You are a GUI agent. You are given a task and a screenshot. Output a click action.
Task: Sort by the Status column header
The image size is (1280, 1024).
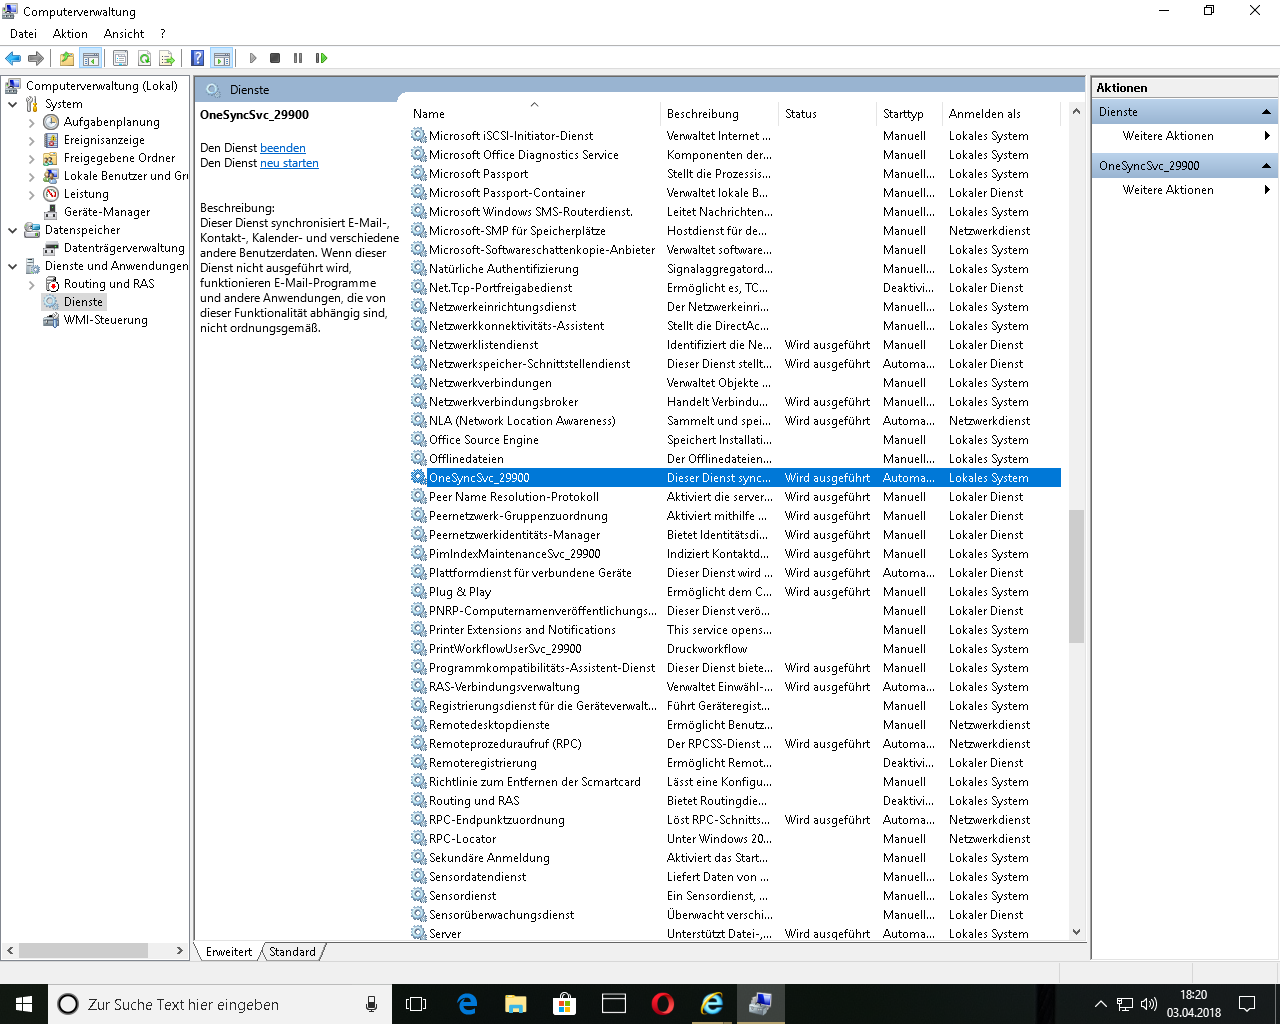pyautogui.click(x=827, y=114)
